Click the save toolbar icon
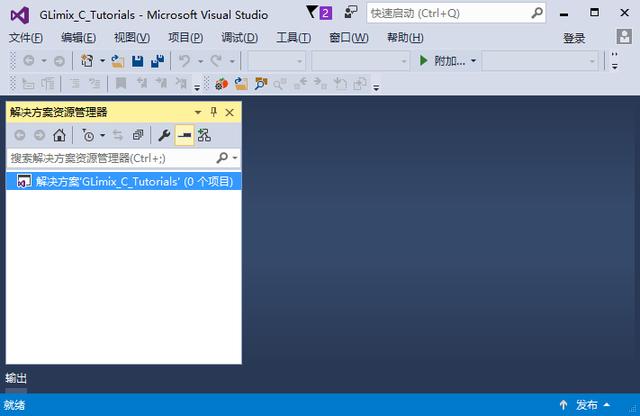 [x=138, y=61]
